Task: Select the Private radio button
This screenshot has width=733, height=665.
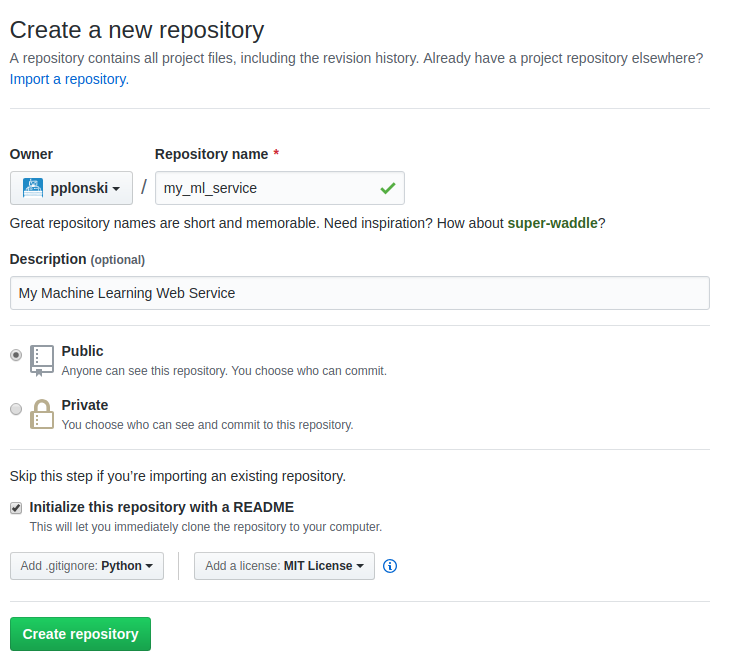Action: tap(16, 408)
